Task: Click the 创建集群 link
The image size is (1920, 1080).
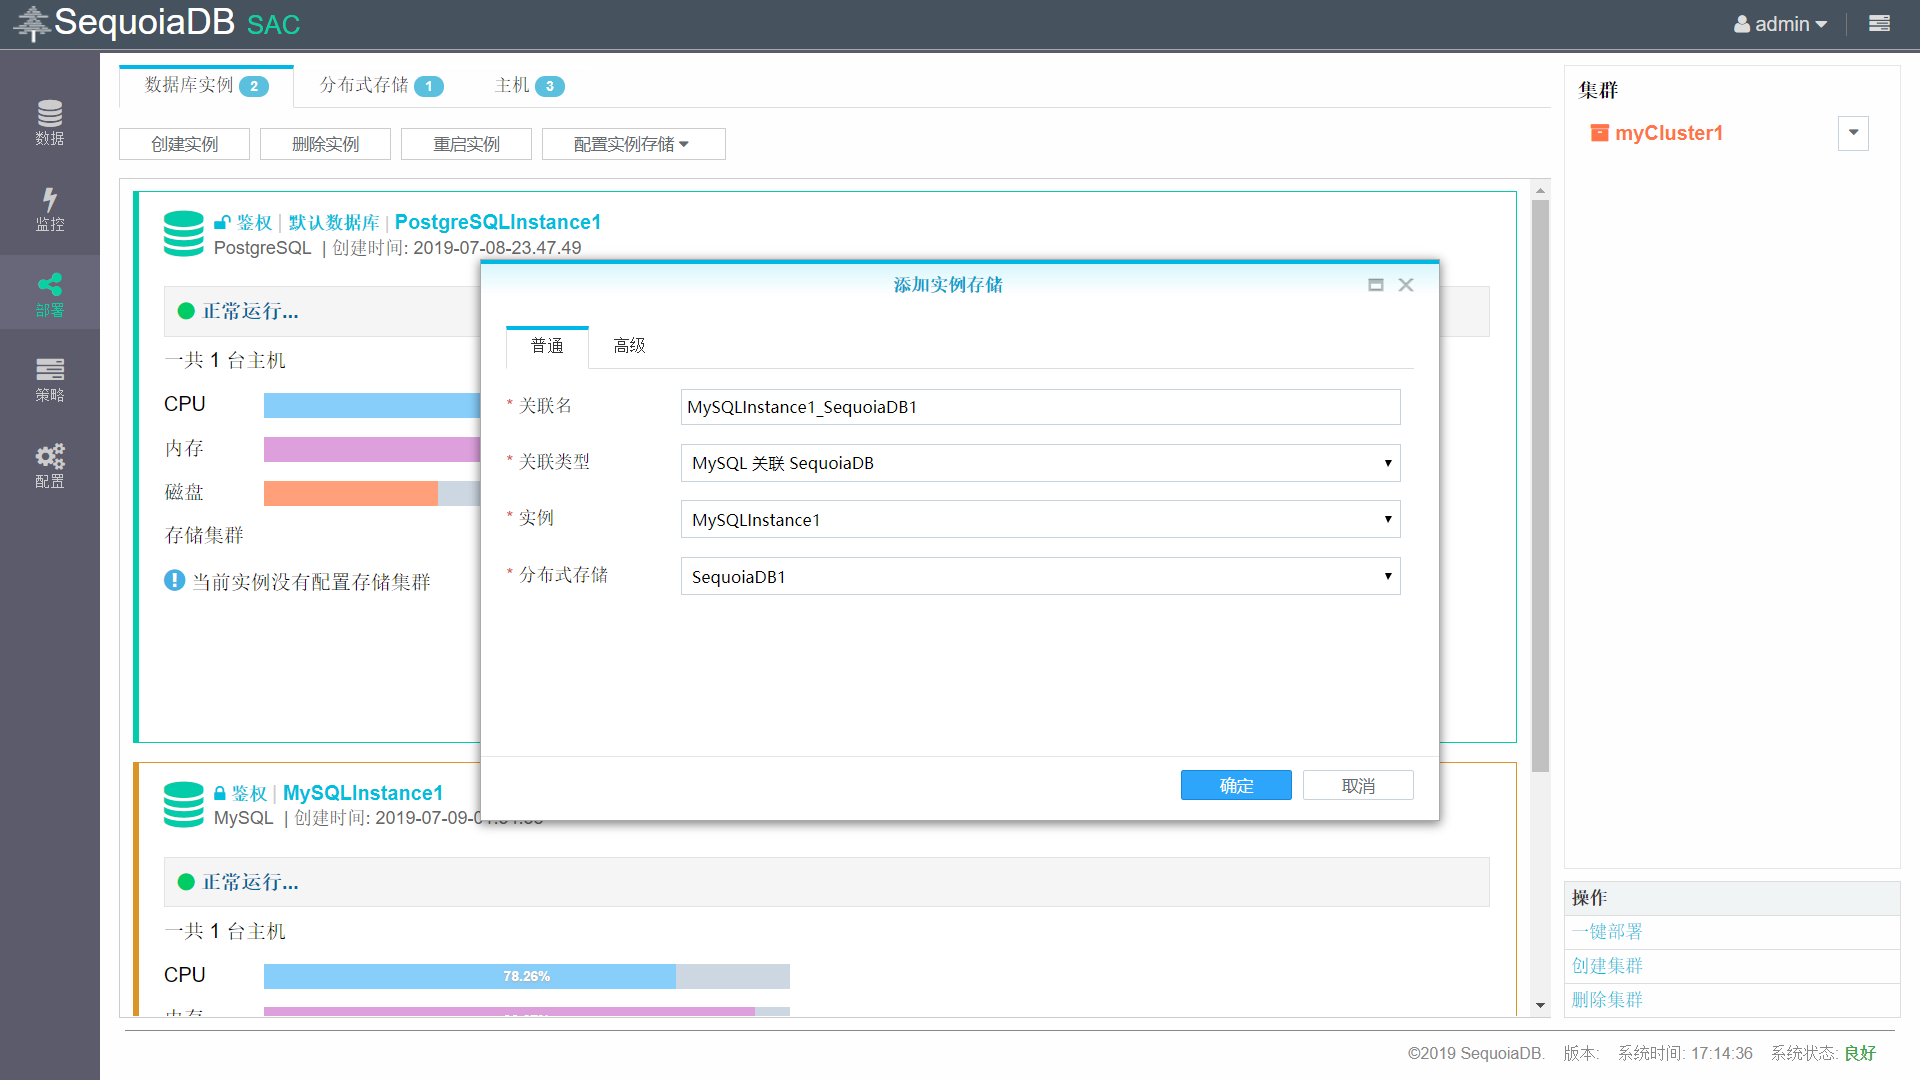Action: [x=1607, y=966]
